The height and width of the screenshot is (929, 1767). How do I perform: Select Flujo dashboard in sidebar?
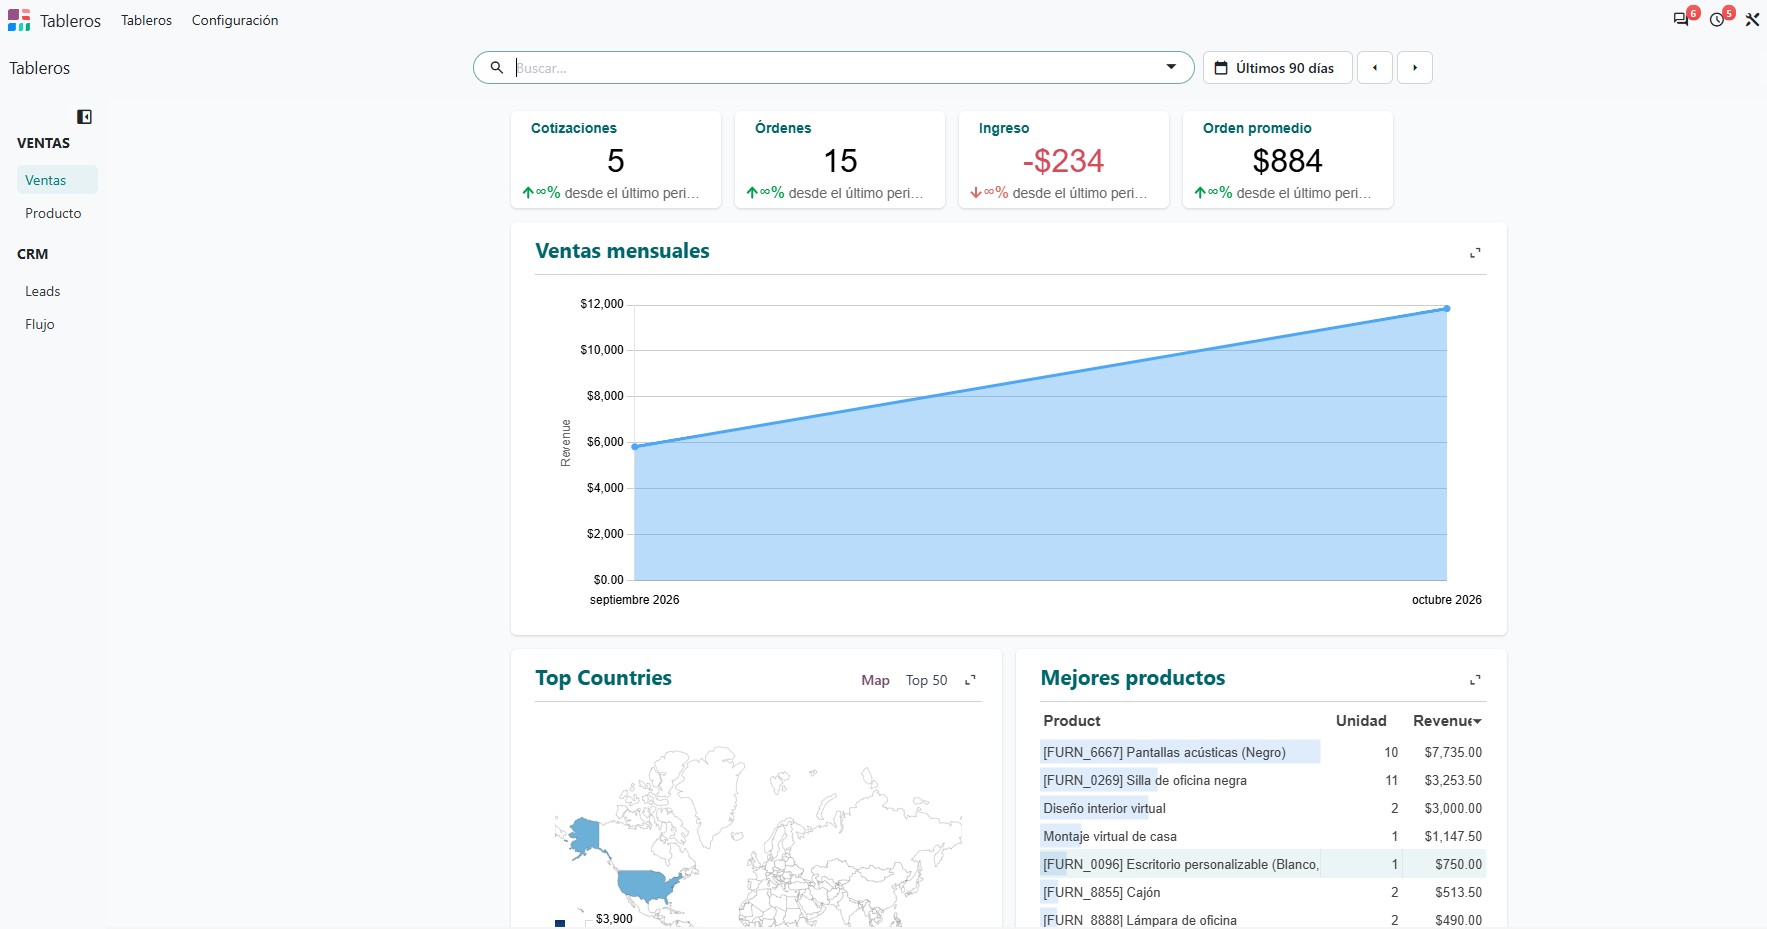click(x=57, y=324)
